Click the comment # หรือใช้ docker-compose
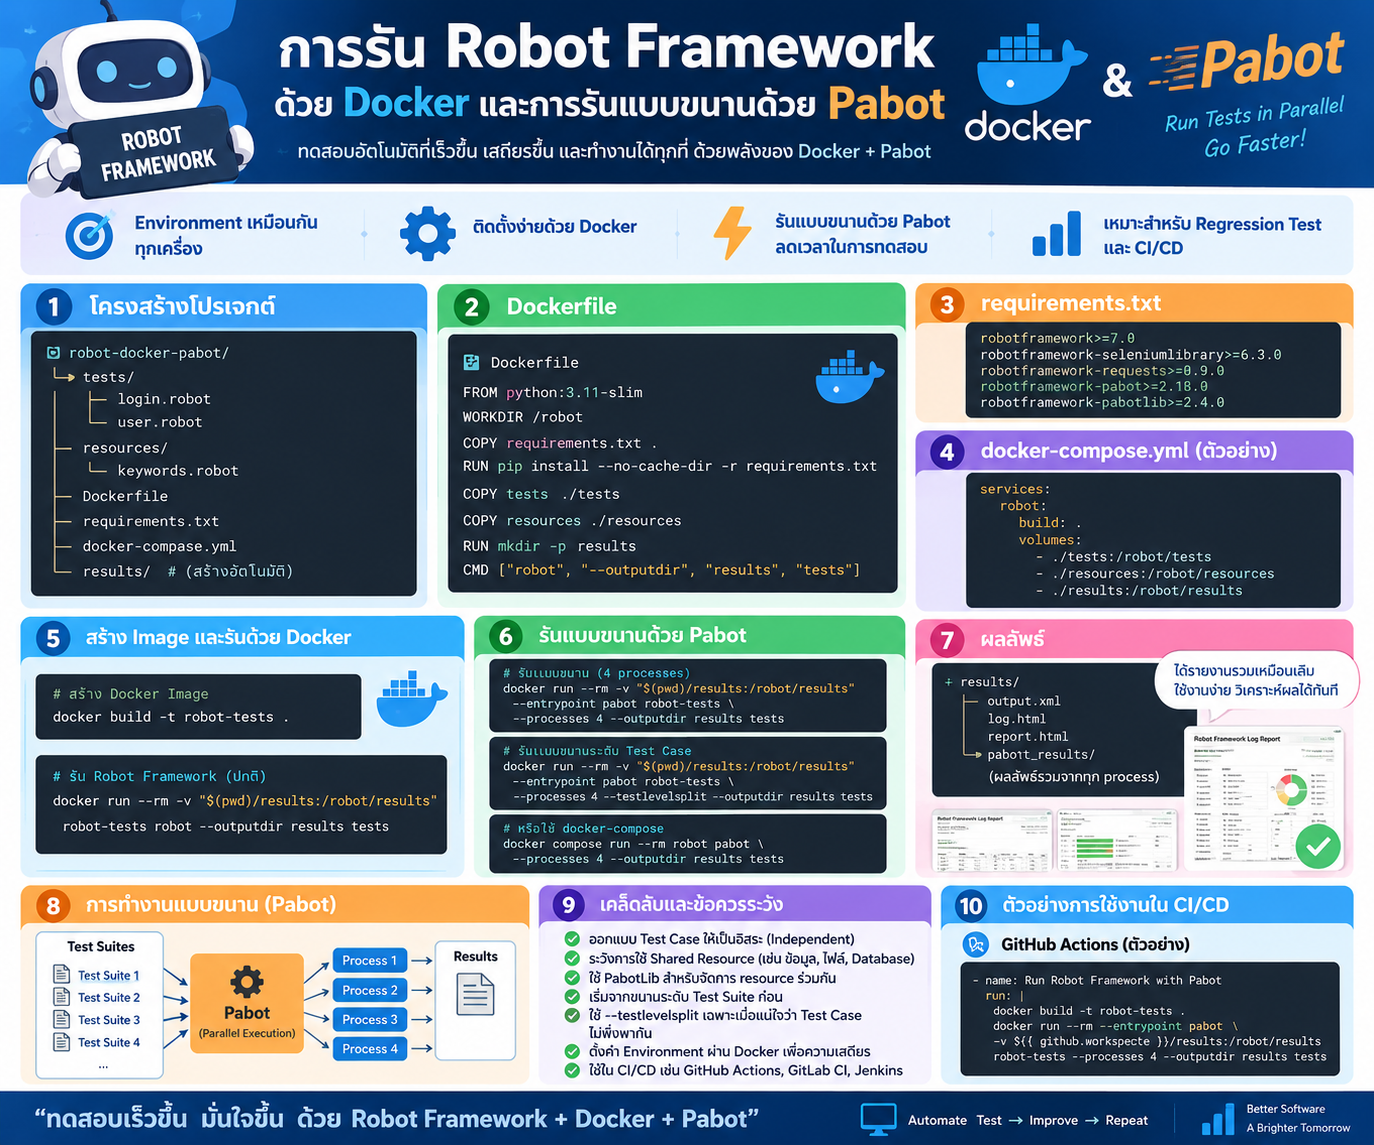 (x=583, y=828)
